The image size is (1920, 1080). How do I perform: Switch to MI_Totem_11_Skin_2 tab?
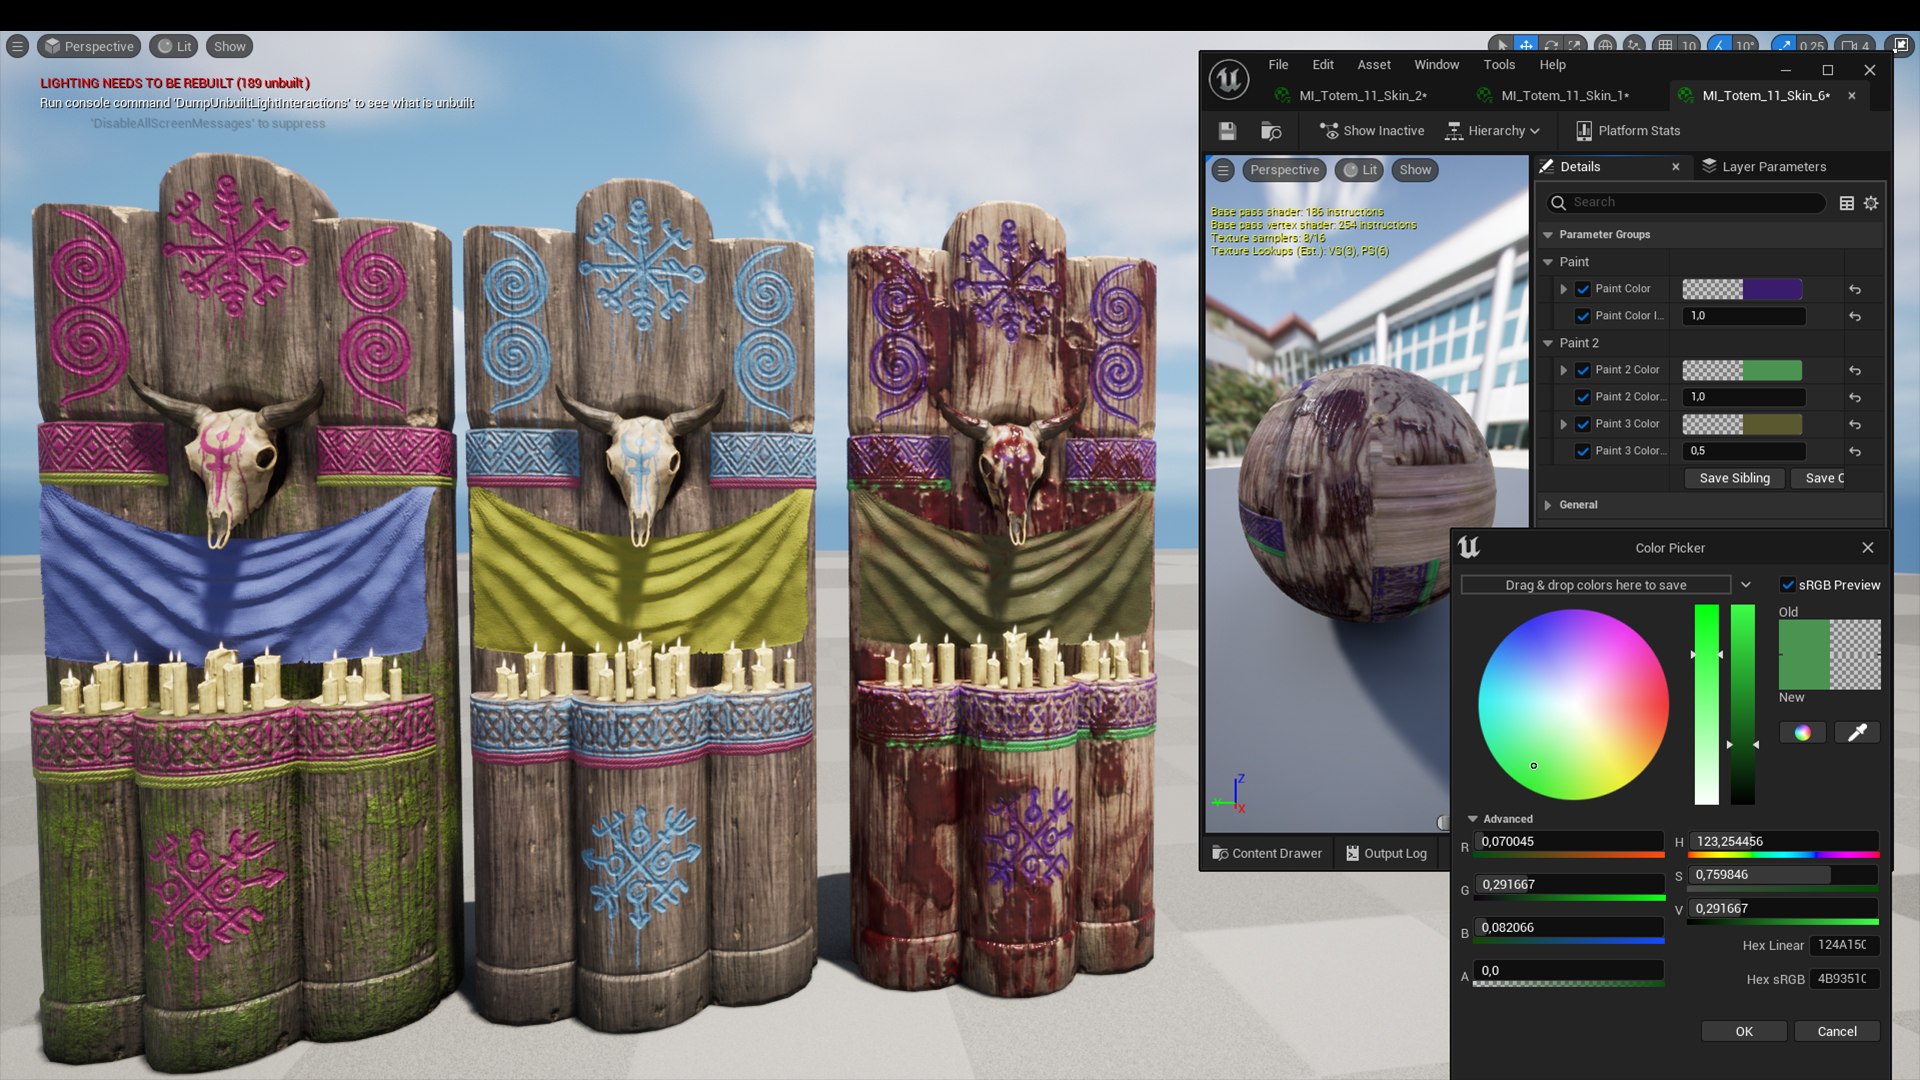1363,96
